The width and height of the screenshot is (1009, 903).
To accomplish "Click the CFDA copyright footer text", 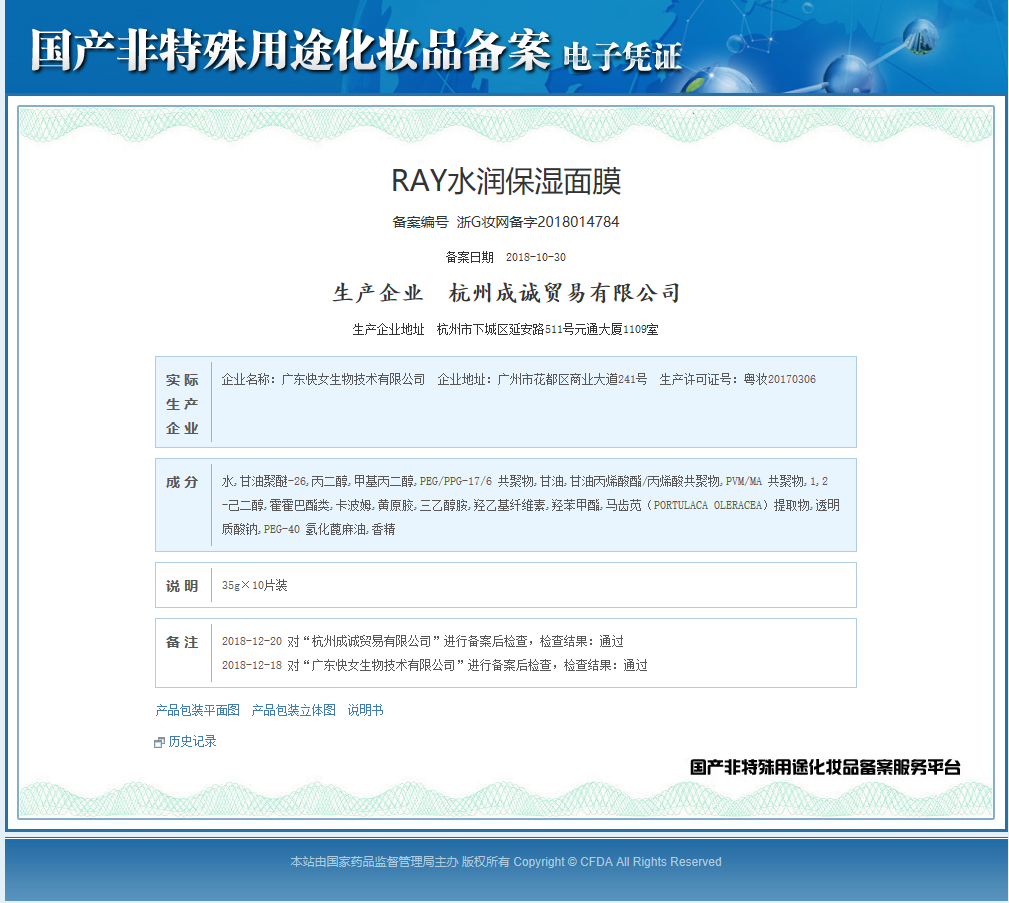I will click(x=506, y=862).
